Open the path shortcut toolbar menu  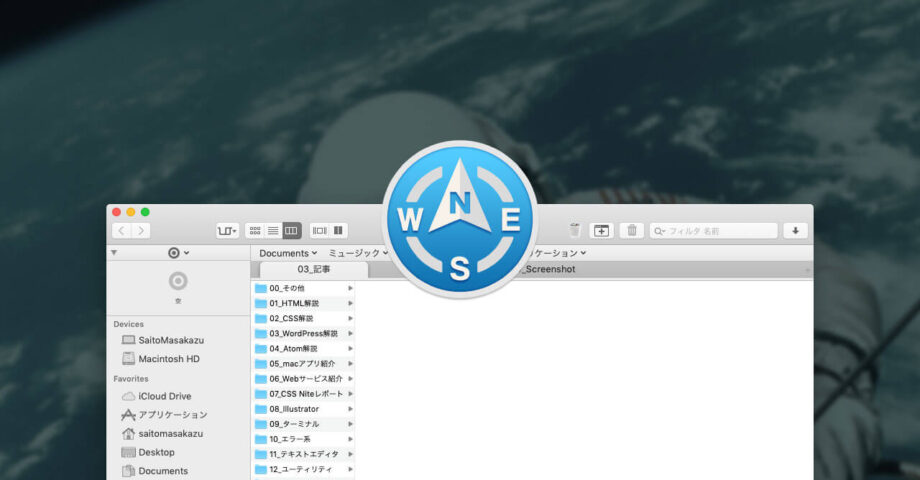[x=227, y=231]
